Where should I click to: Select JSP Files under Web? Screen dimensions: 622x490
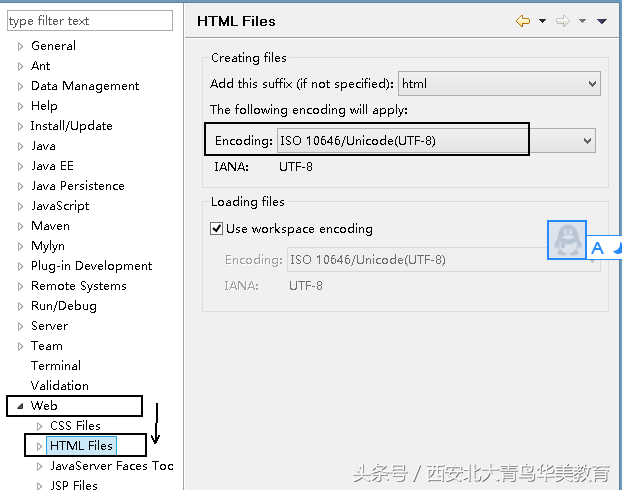pos(74,485)
